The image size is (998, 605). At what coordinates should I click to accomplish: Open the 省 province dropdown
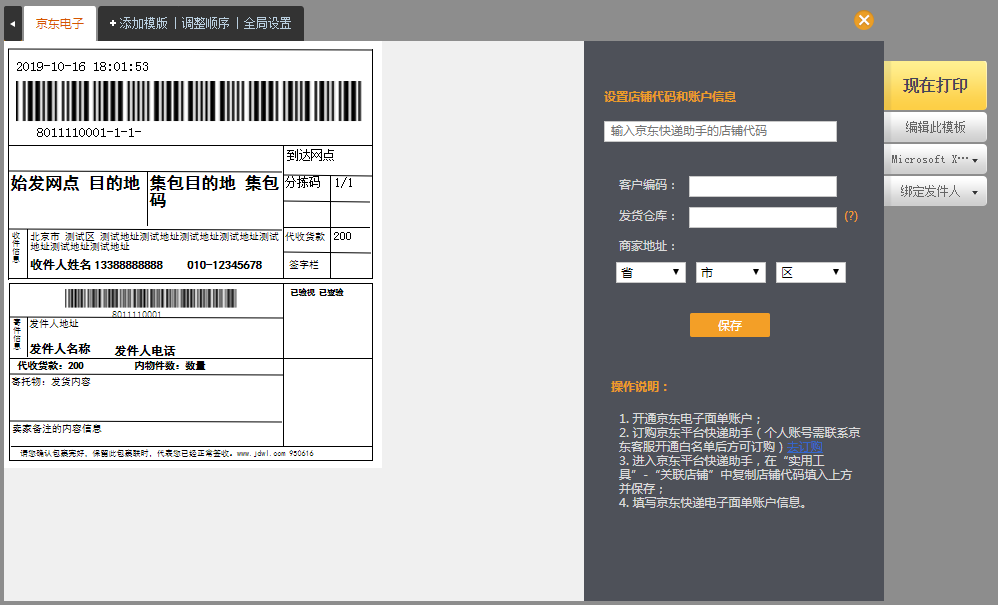[650, 272]
